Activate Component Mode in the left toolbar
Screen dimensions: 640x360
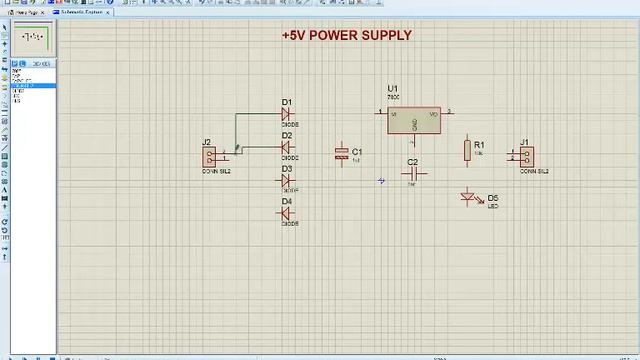4,36
